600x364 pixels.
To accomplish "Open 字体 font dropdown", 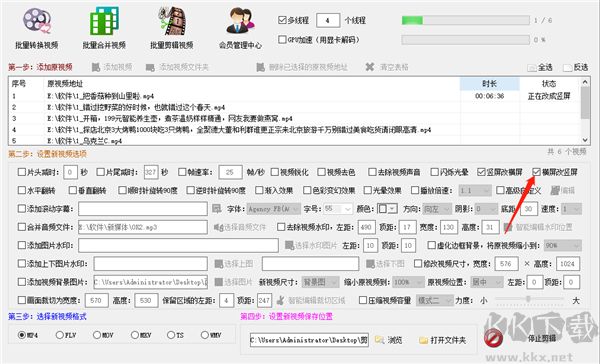I will pos(273,209).
